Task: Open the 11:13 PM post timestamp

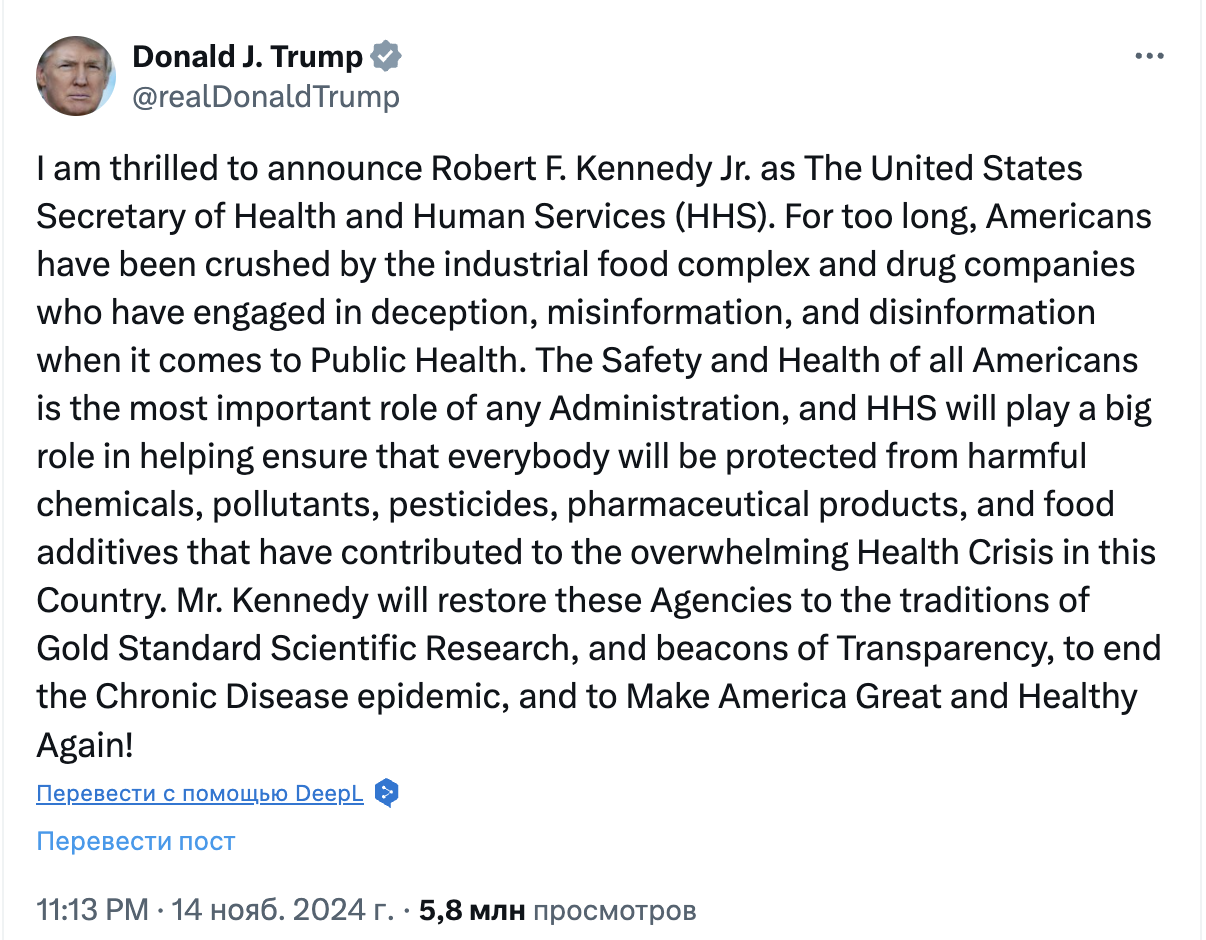Action: click(93, 911)
